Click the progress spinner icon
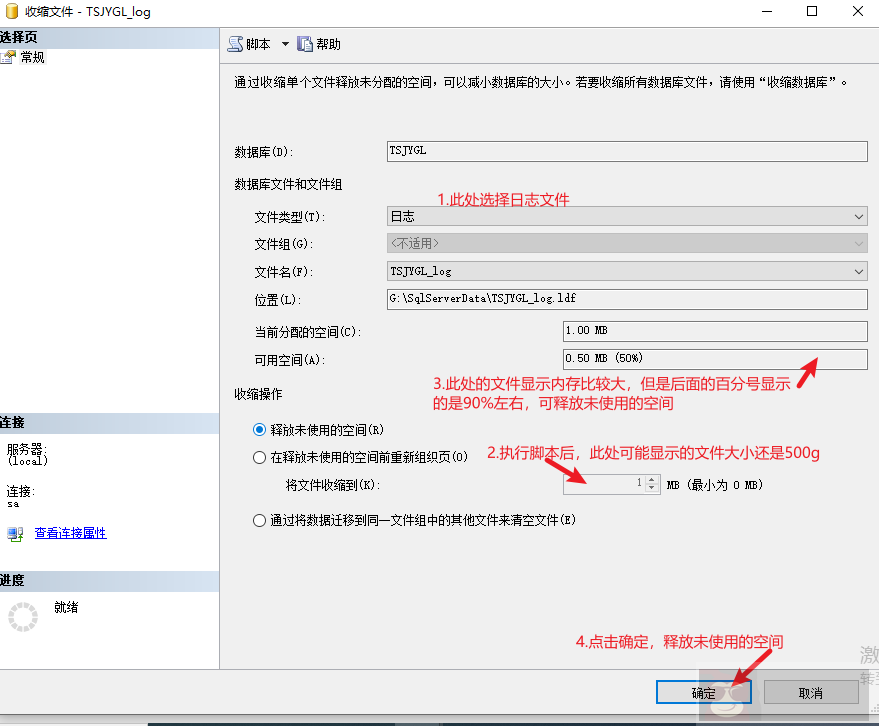The height and width of the screenshot is (726, 879). 23,617
